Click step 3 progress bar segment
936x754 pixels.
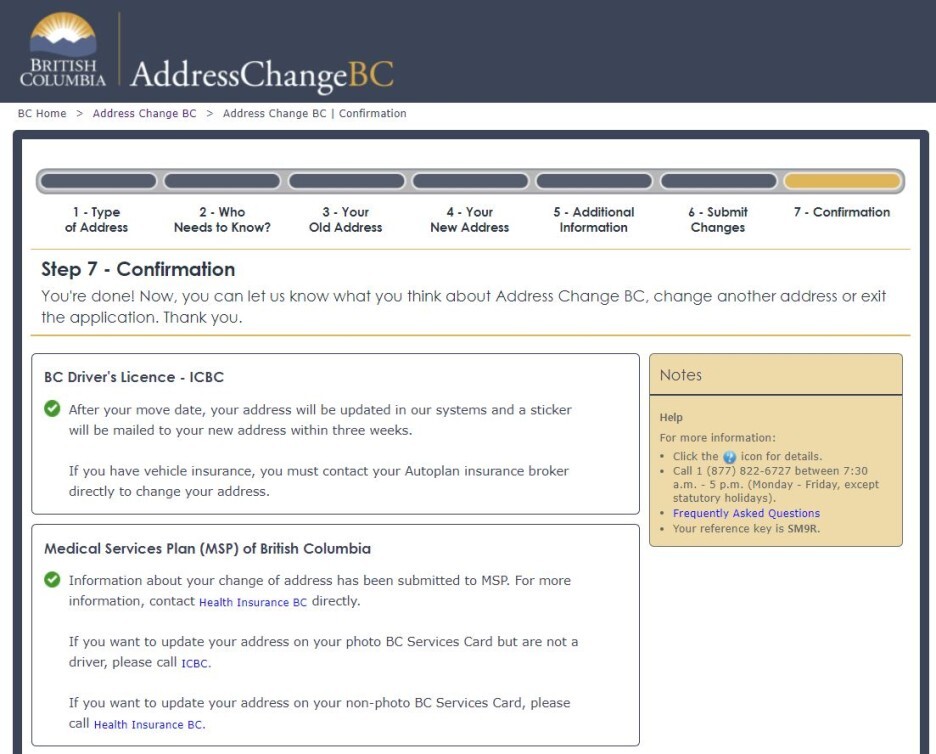346,181
